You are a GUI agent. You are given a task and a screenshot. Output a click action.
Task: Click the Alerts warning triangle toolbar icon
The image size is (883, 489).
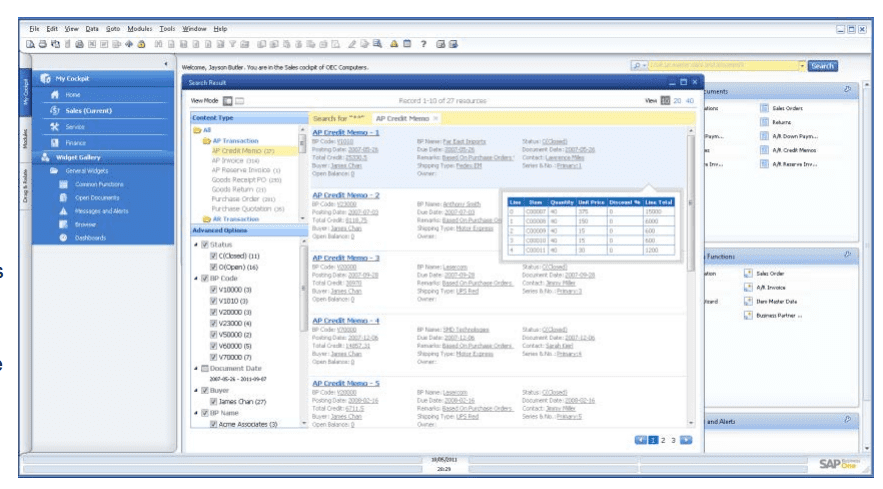(x=394, y=44)
